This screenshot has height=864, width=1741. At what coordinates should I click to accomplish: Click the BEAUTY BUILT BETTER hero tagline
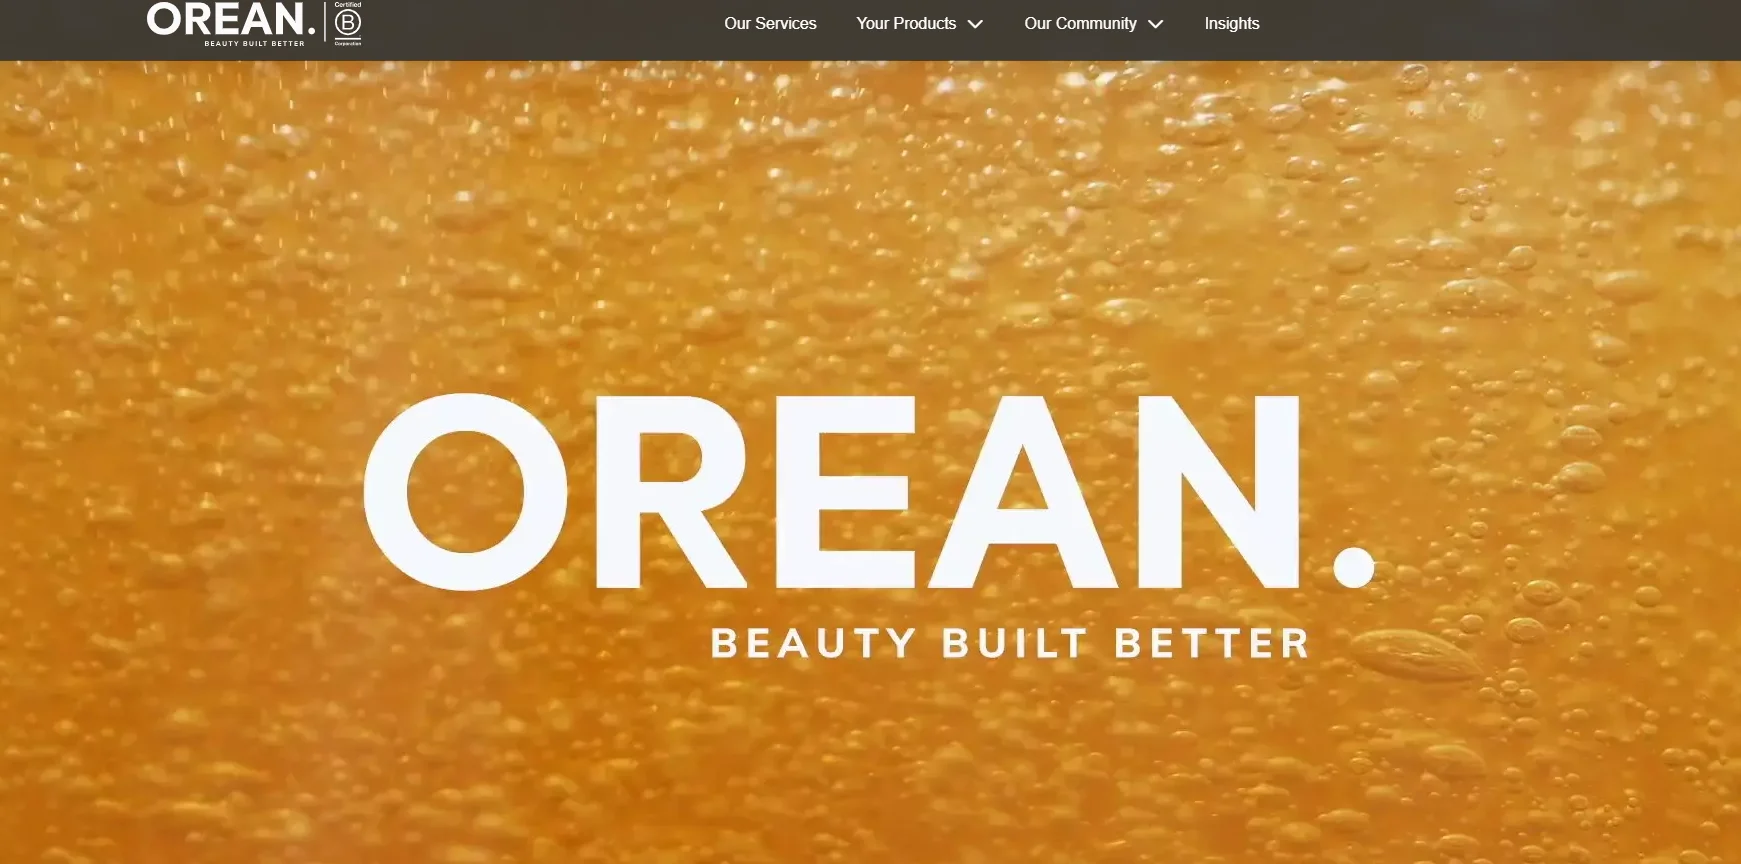(1010, 643)
